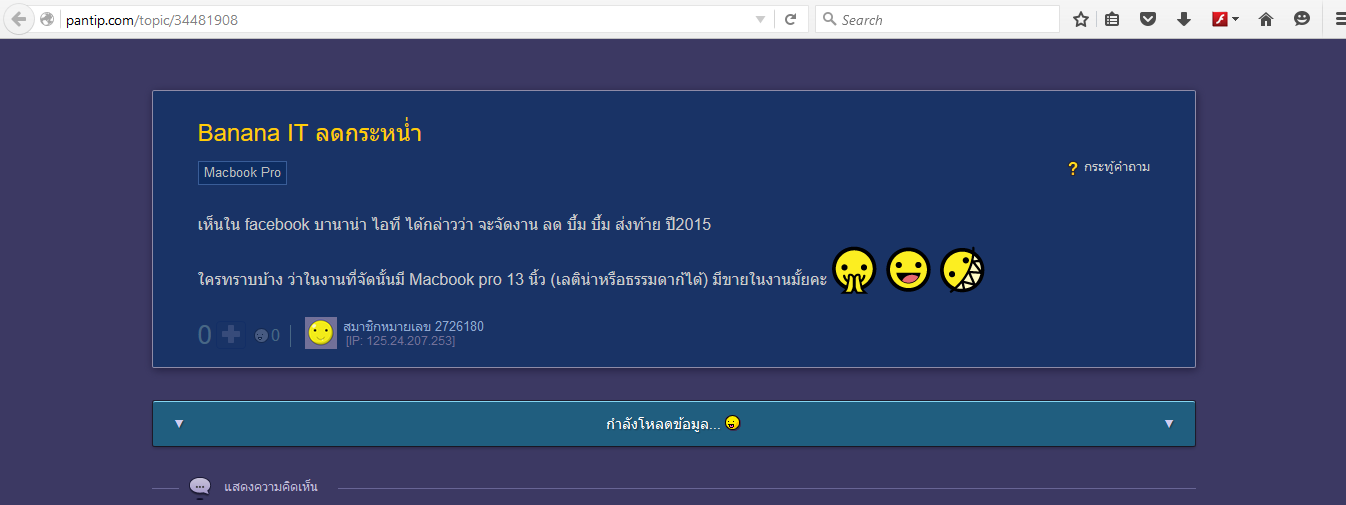Open the Firefox hamburger menu
This screenshot has height=505, width=1346.
pos(1340,19)
